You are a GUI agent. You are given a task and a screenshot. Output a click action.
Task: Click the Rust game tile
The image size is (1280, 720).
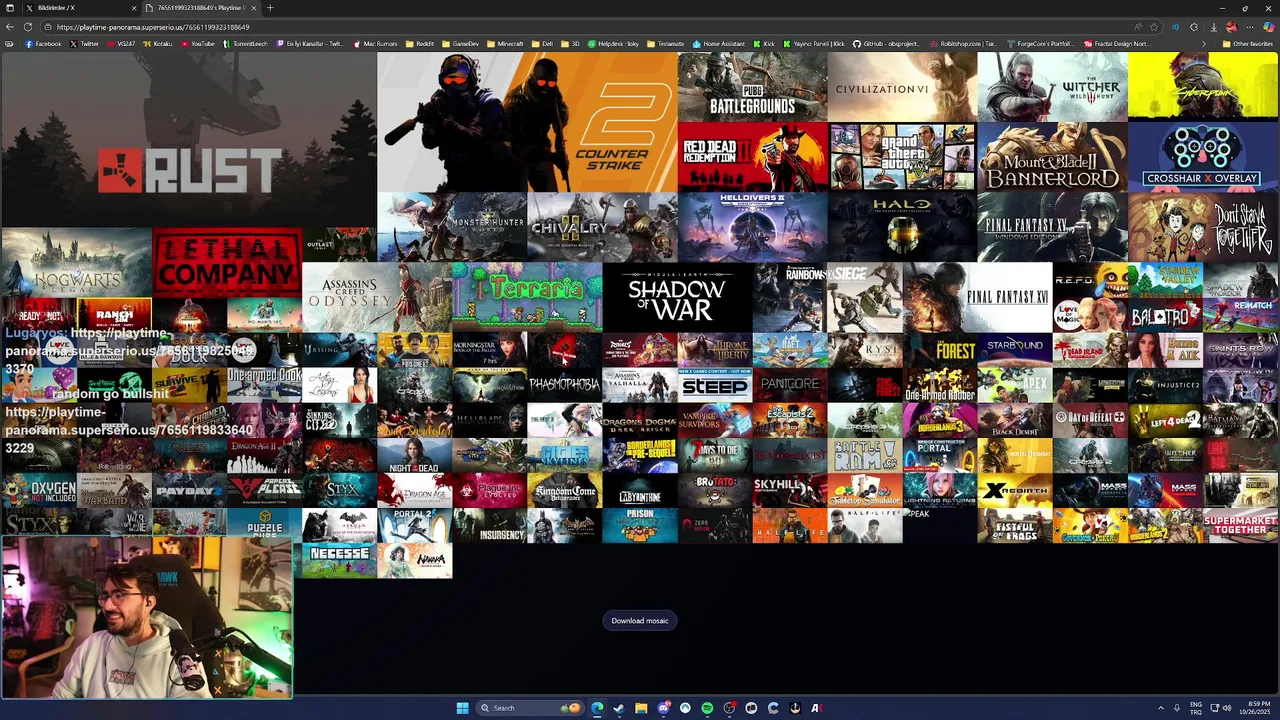tap(189, 139)
